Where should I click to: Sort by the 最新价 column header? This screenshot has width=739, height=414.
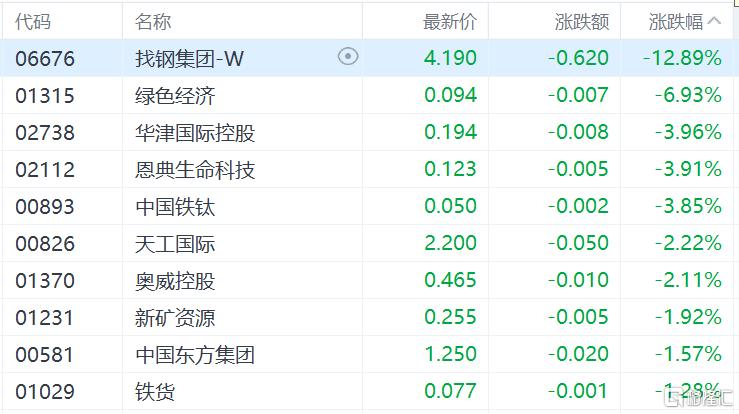tap(450, 22)
